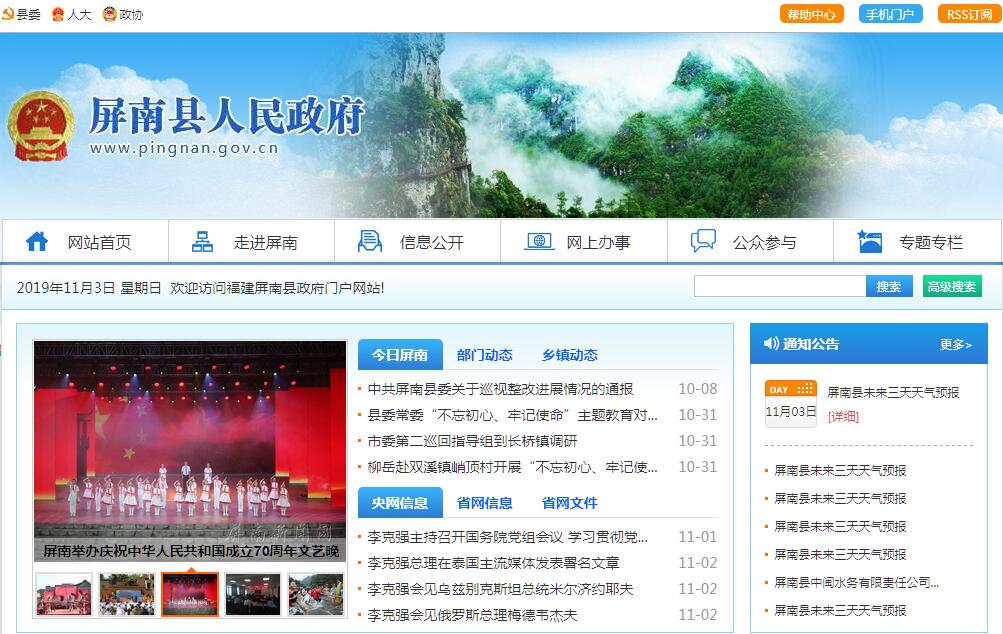
Task: Focus the site search text field
Action: [780, 287]
